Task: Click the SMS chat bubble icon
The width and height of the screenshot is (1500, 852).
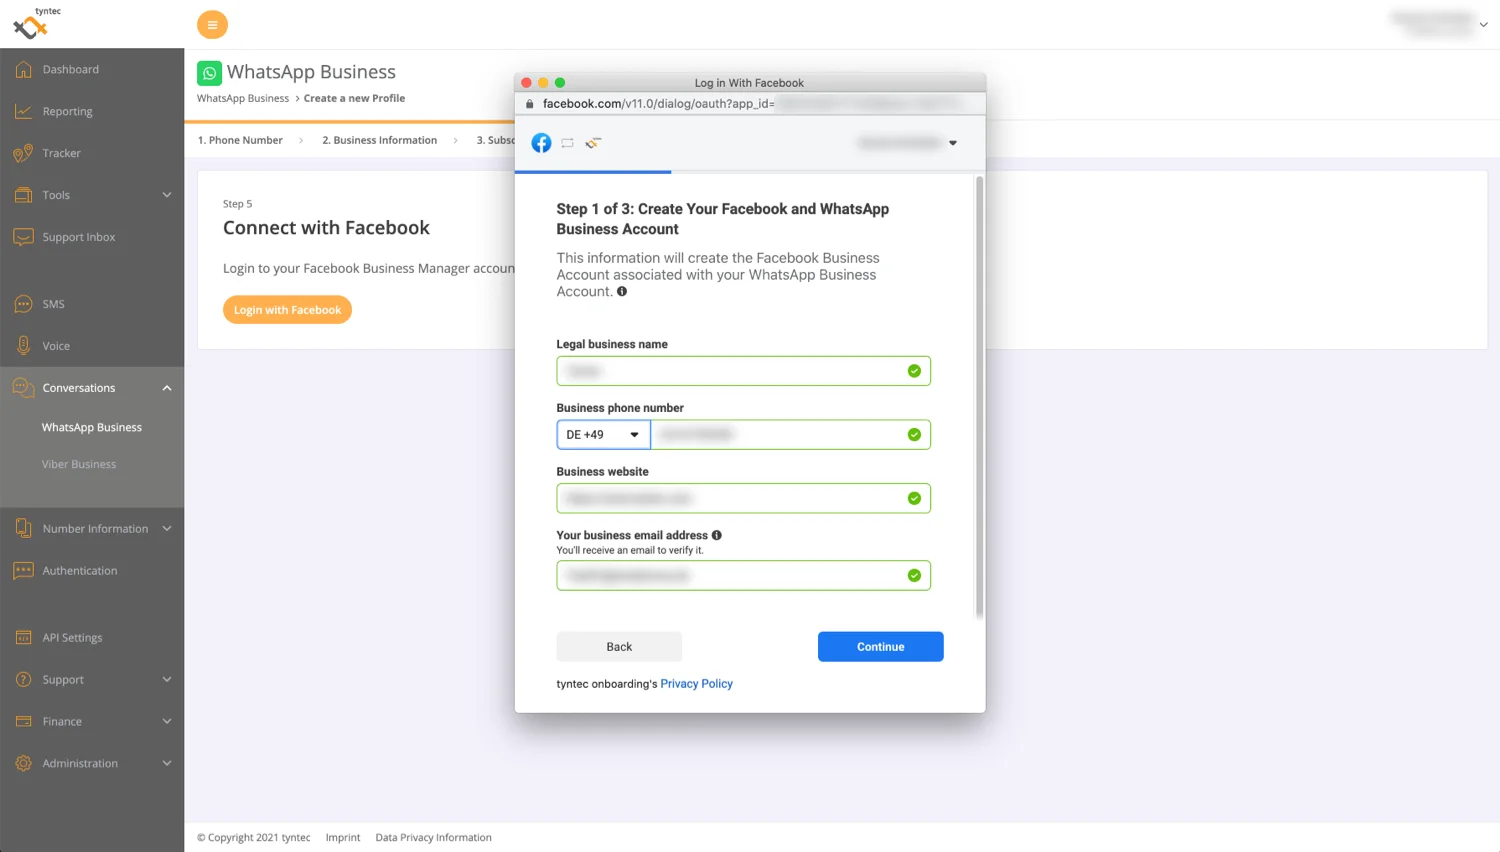Action: [x=23, y=304]
